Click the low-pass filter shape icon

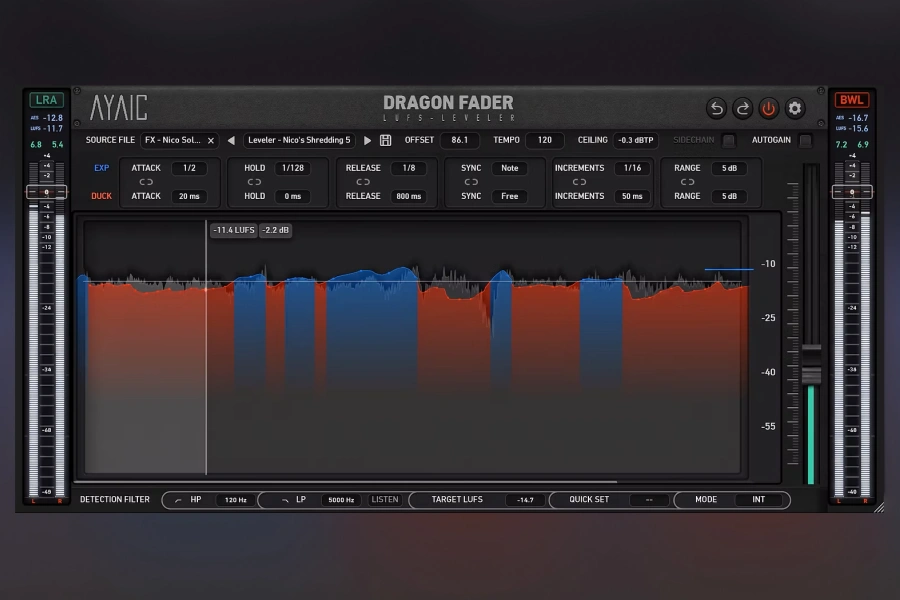(x=285, y=500)
